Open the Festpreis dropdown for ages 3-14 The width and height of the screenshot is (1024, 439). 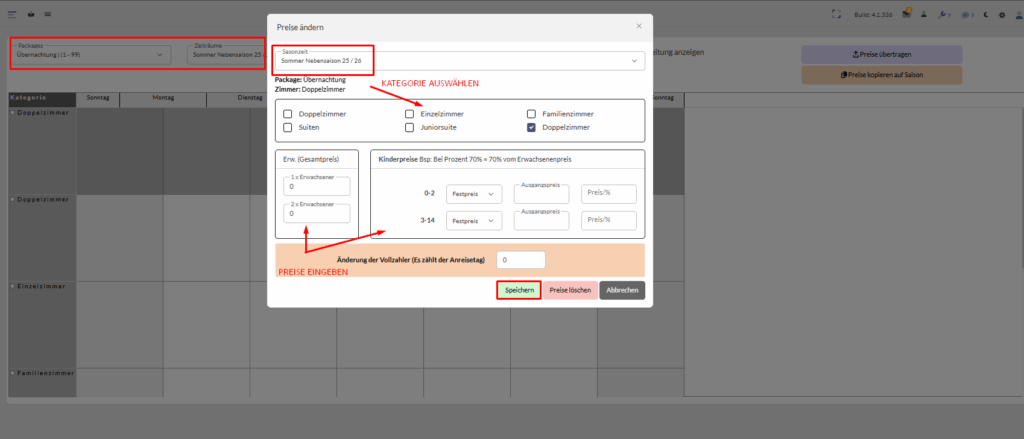tap(473, 220)
